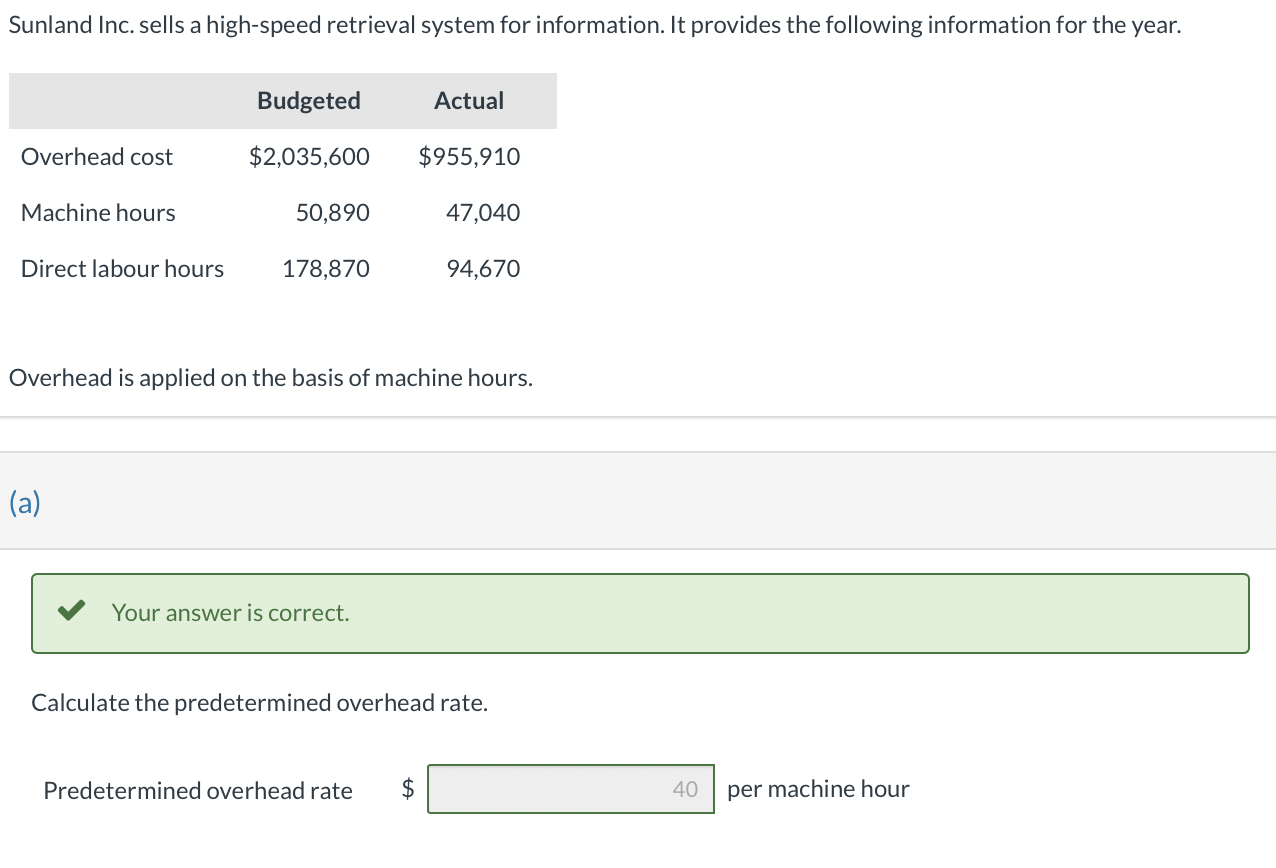Select the Budgeted column header

coord(308,100)
